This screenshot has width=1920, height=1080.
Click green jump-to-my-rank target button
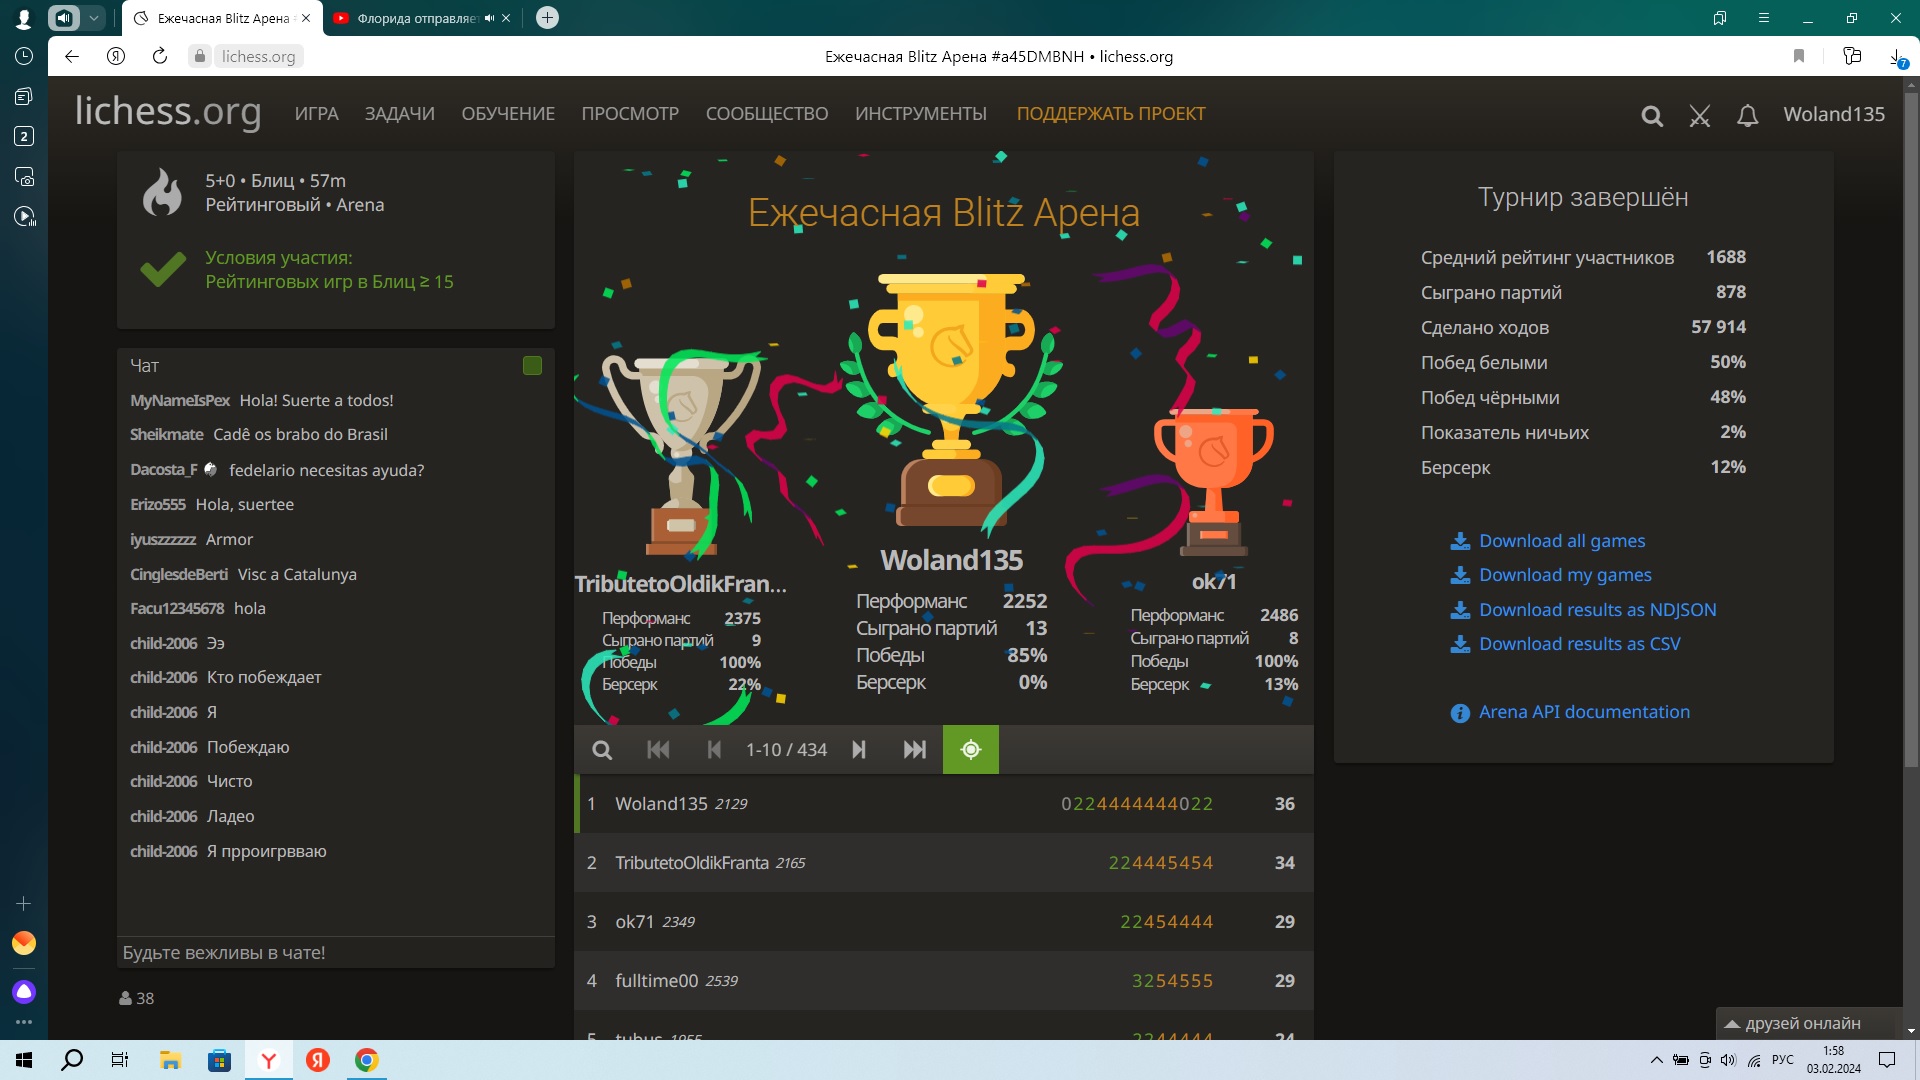click(x=971, y=750)
